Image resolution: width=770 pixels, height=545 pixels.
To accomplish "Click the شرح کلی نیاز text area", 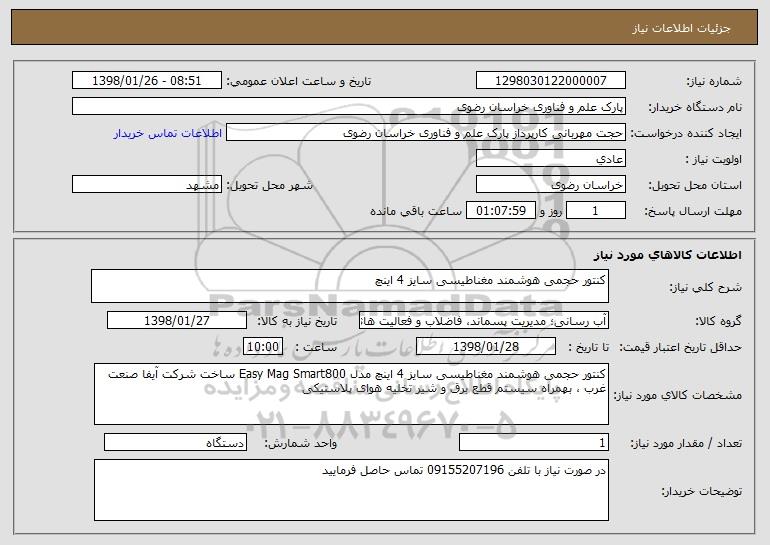I will point(350,286).
